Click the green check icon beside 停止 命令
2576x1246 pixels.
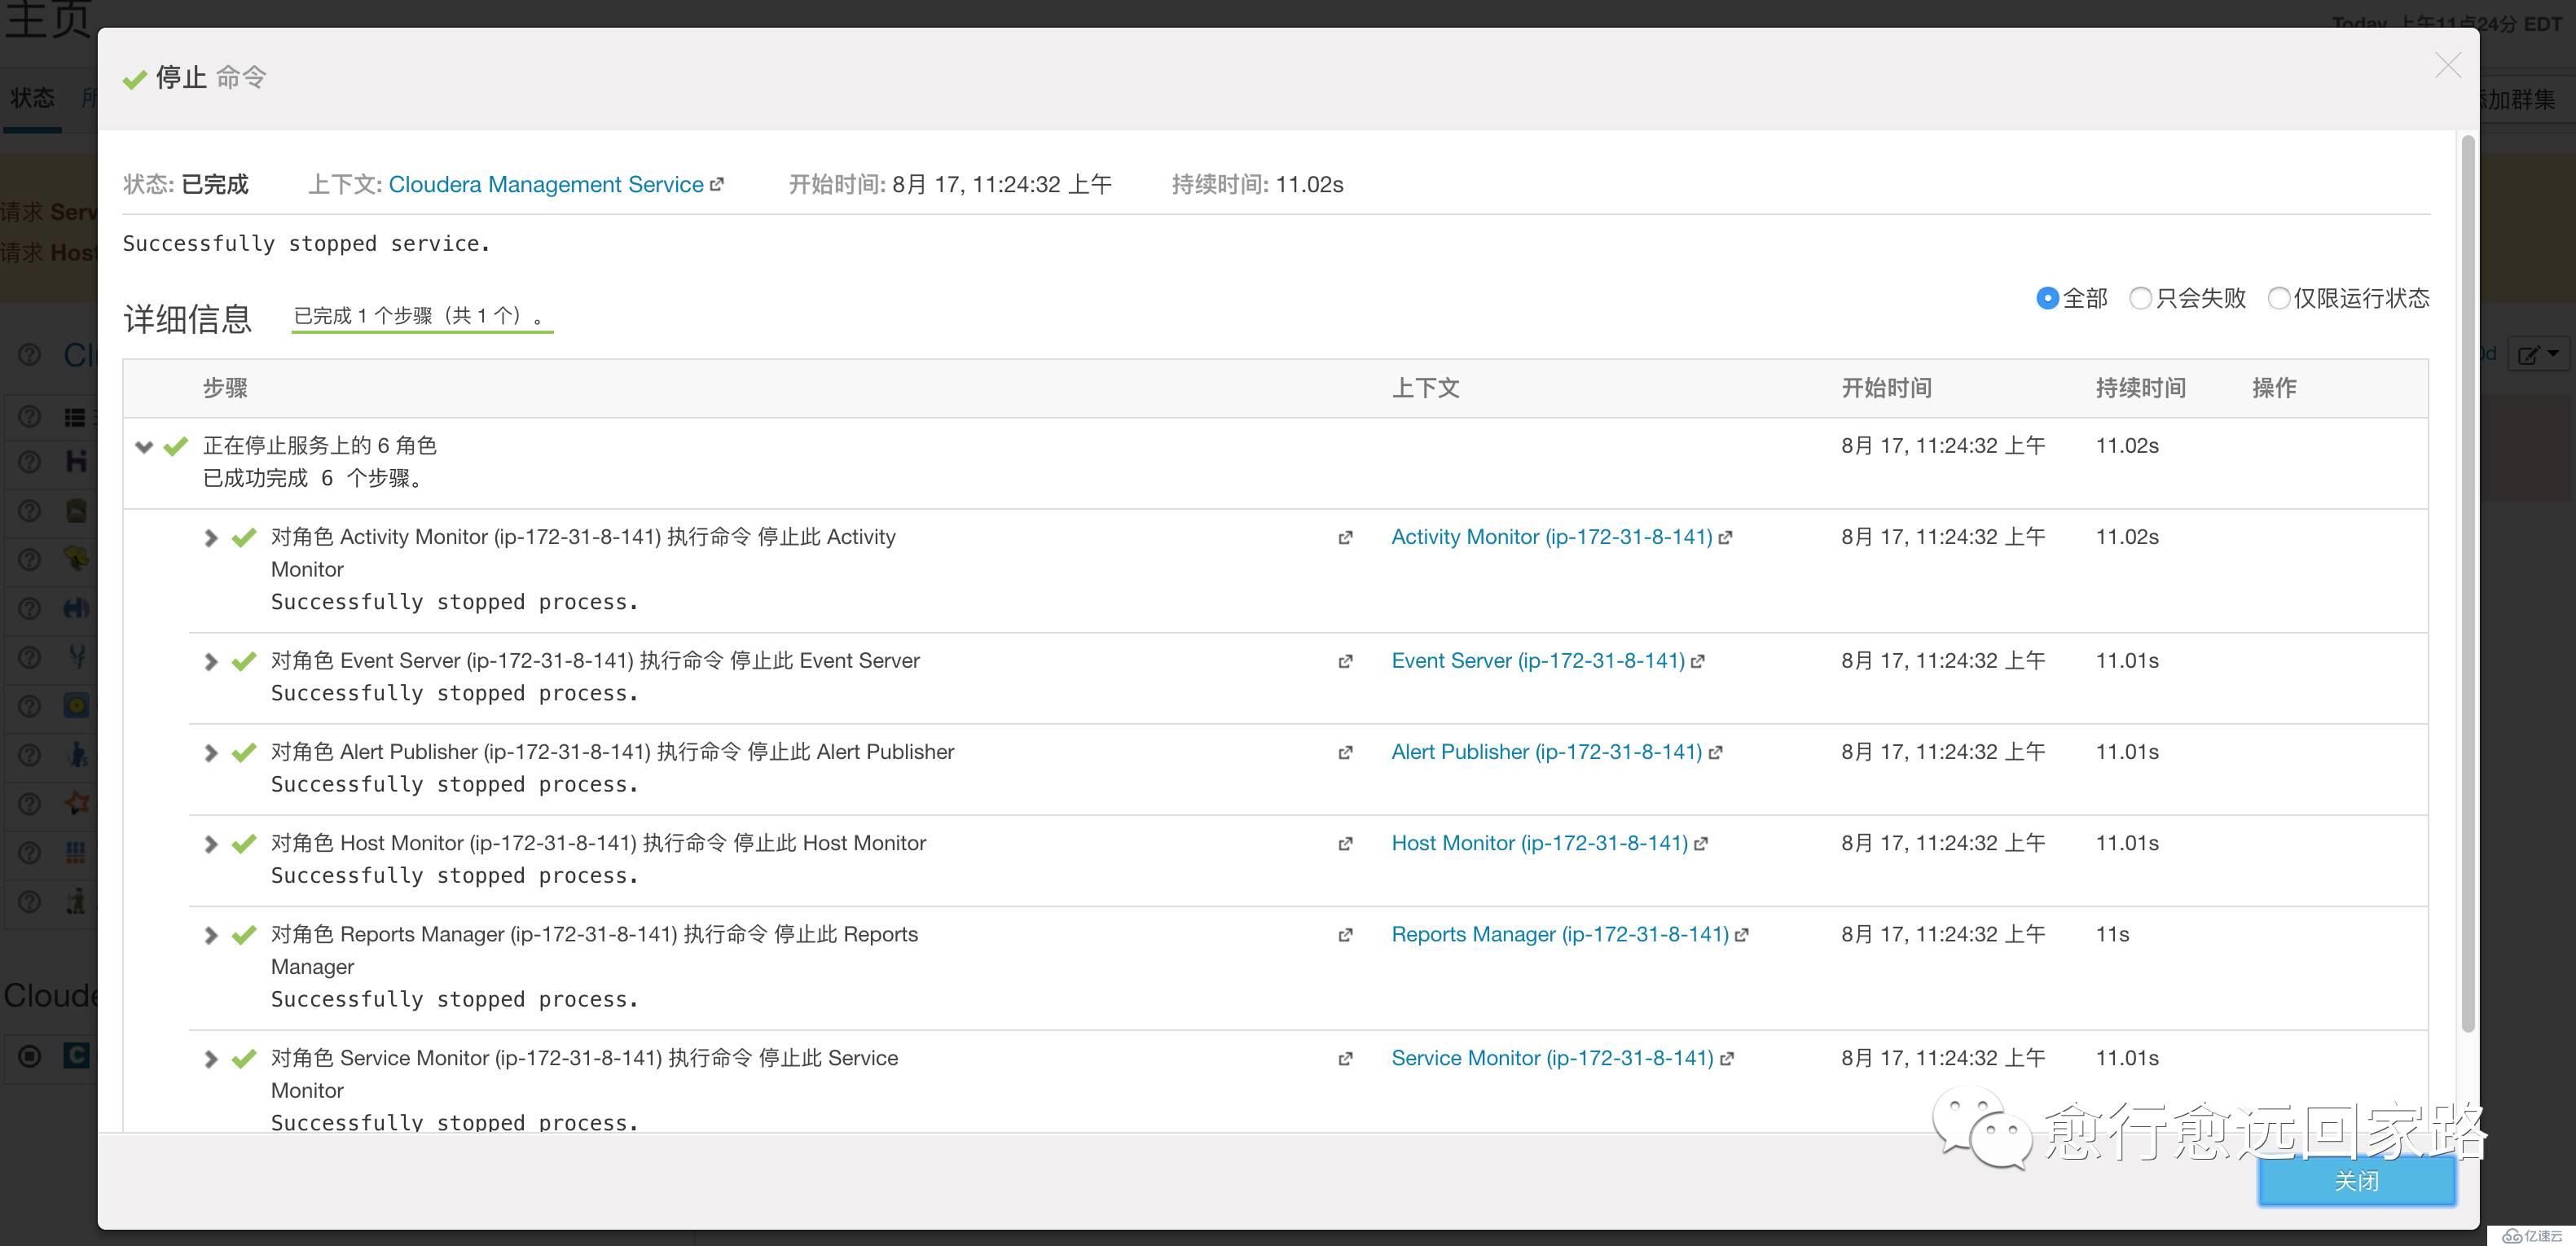point(134,79)
